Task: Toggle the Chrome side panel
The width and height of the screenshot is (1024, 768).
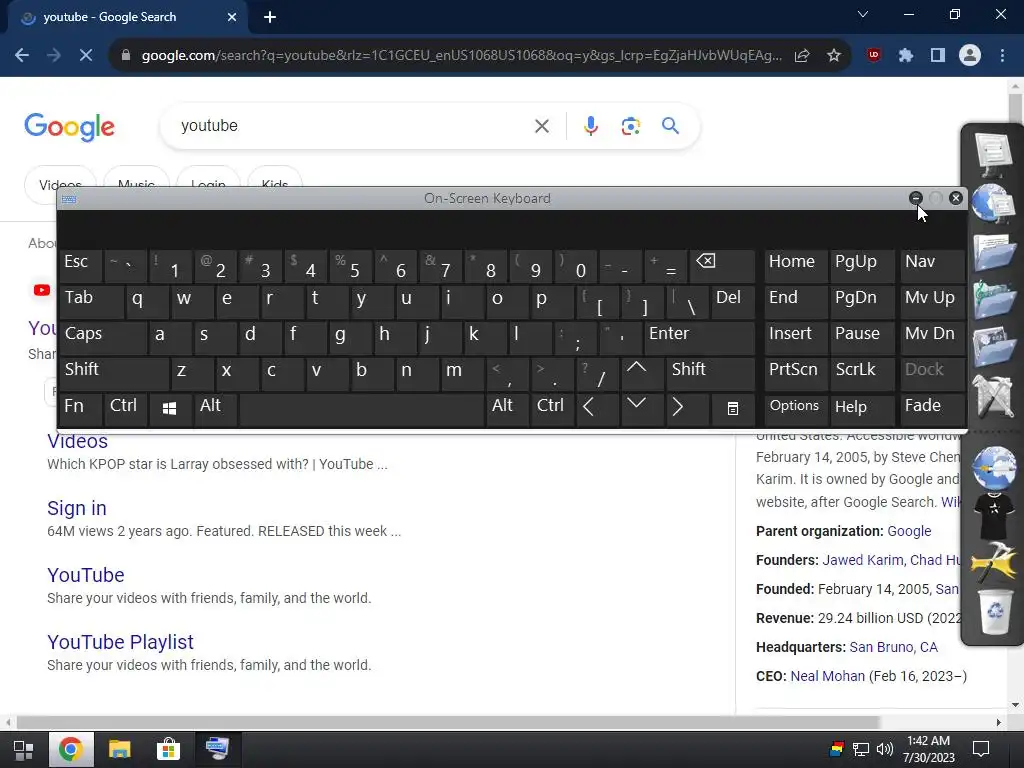Action: pyautogui.click(x=938, y=56)
